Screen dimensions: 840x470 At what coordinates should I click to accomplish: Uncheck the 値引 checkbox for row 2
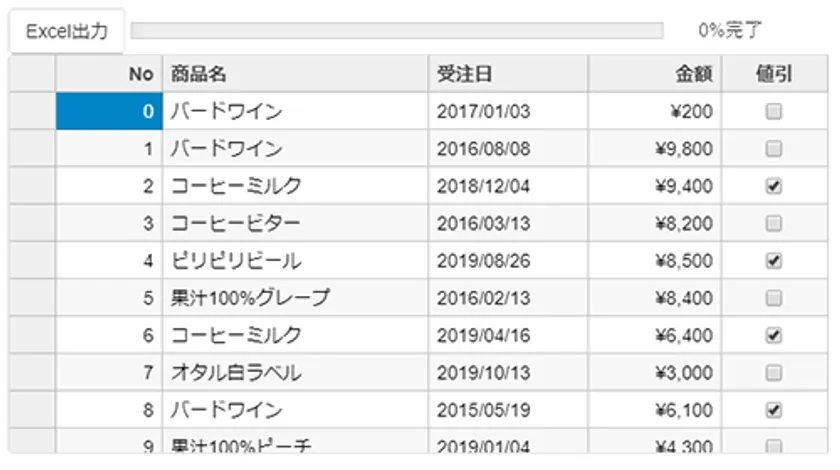click(774, 186)
